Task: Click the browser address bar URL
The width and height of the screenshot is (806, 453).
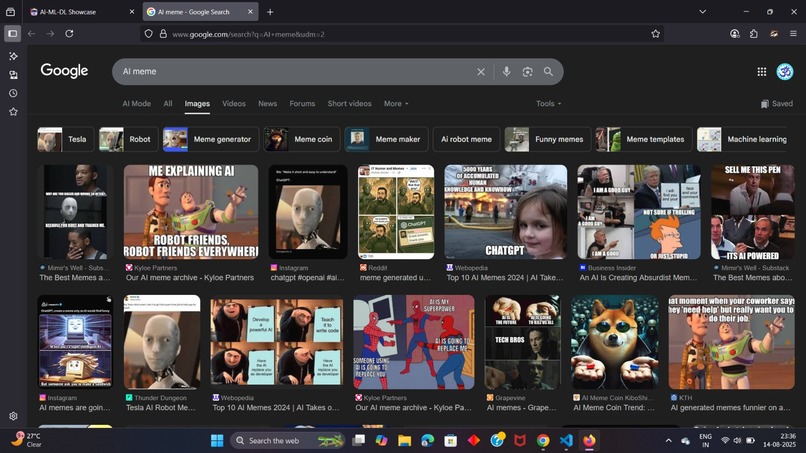Action: pyautogui.click(x=401, y=34)
